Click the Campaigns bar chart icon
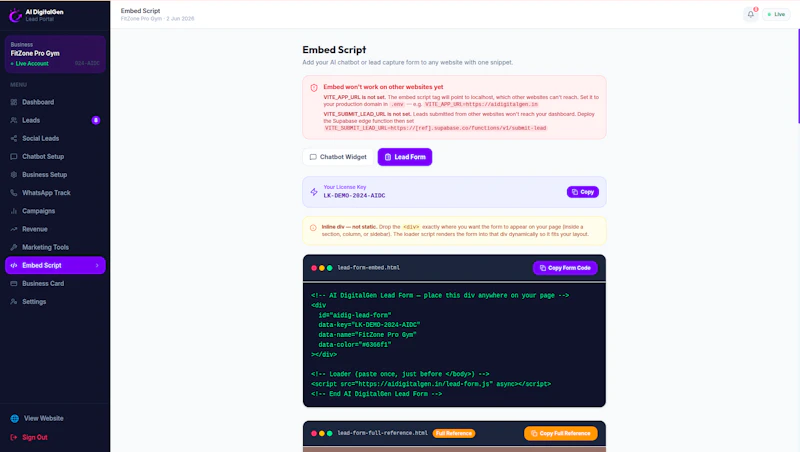Screen dimensions: 800x452 point(14,211)
